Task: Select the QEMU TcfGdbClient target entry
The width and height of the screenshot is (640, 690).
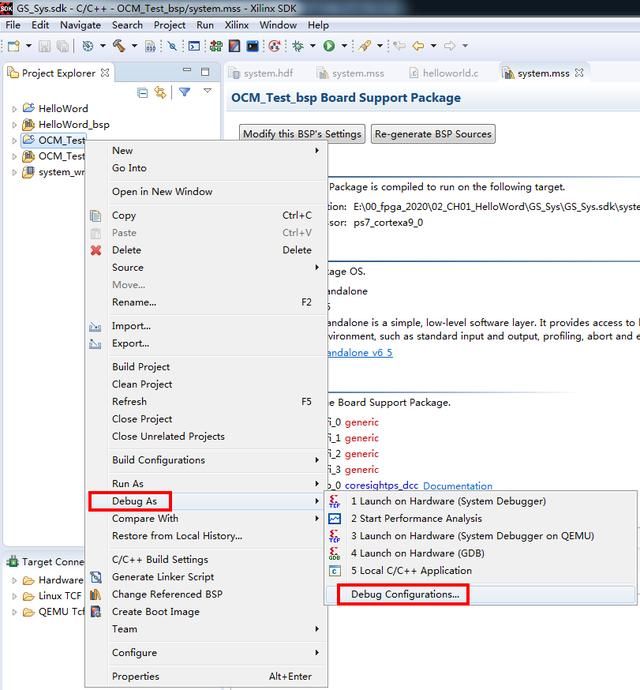Action: (x=53, y=612)
